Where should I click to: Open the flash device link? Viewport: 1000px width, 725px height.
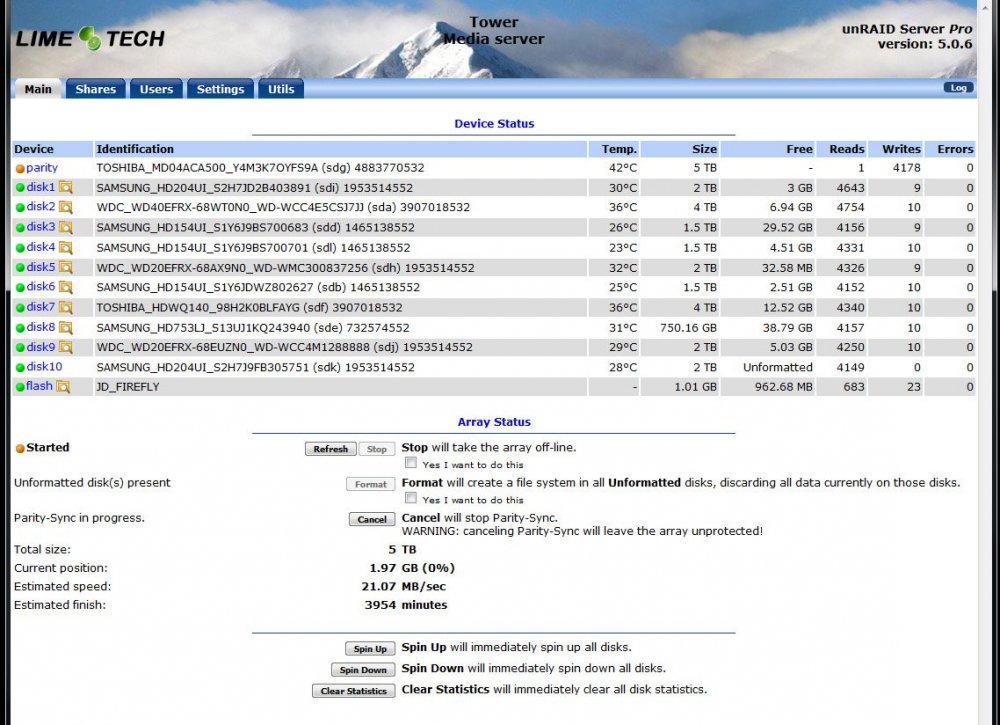(40, 386)
